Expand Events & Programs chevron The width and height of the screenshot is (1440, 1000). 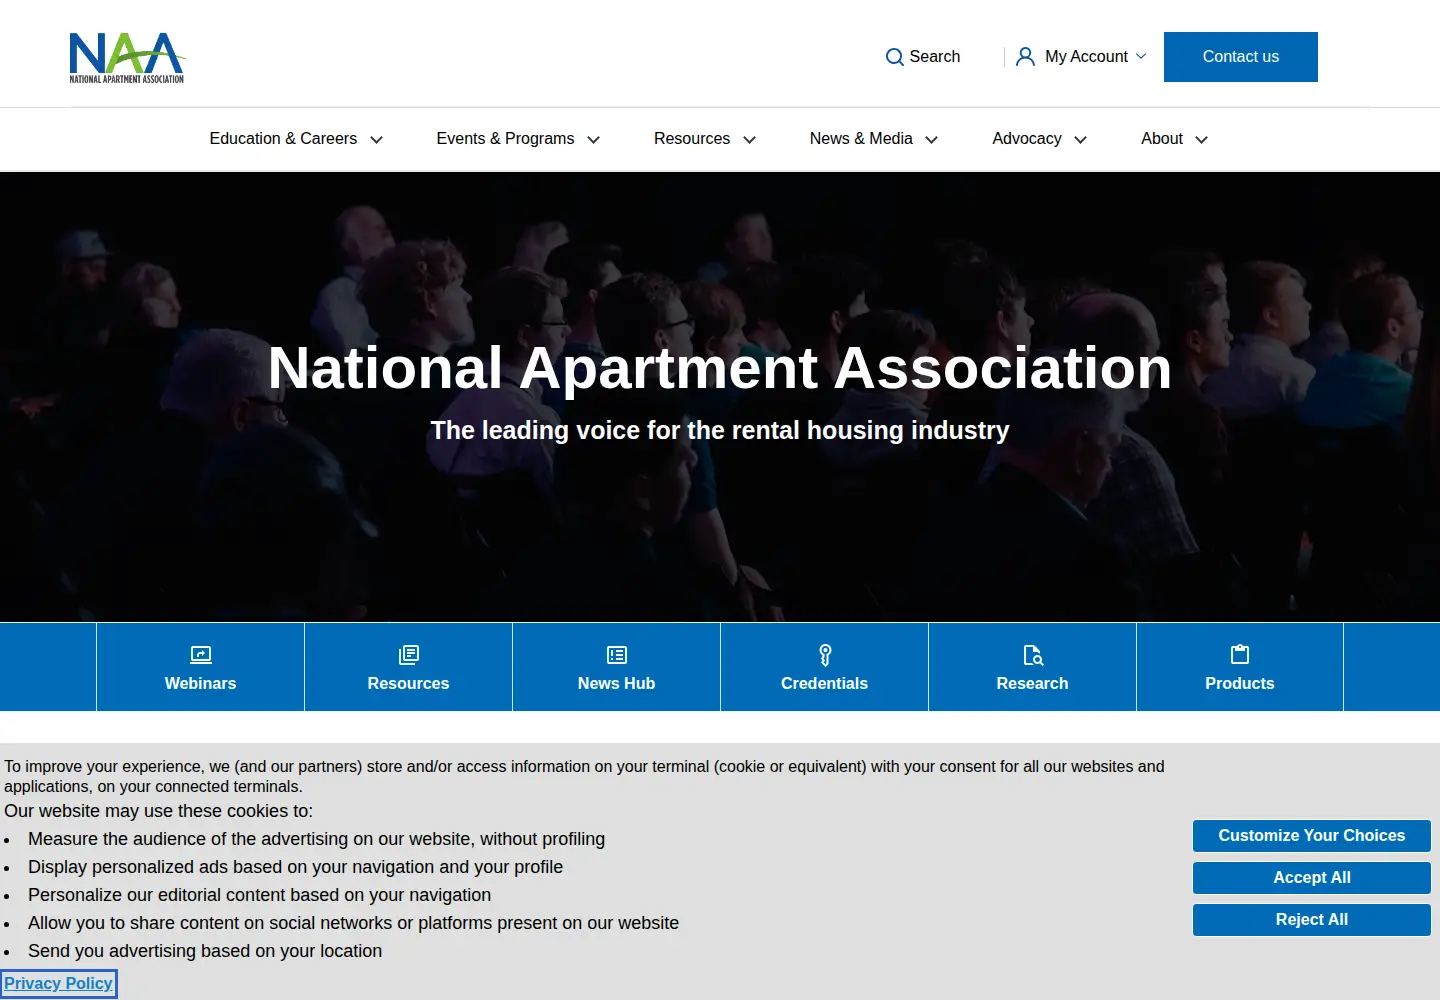point(594,140)
